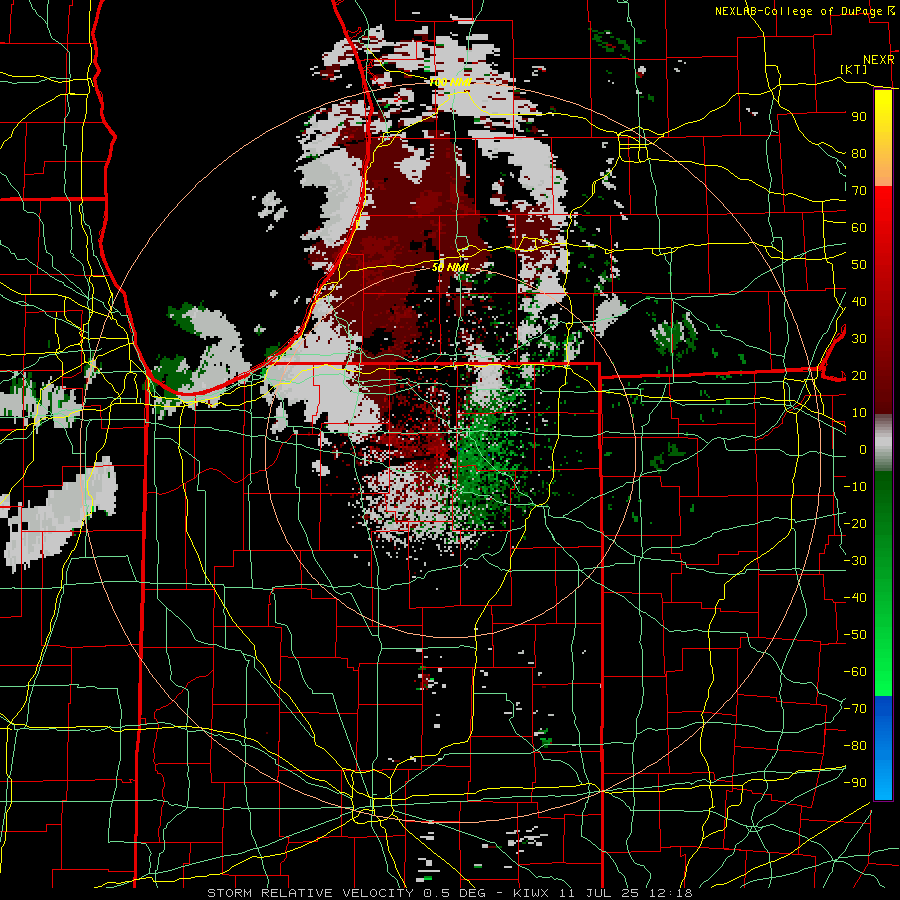
Task: Click the -30 value on velocity scale
Action: [855, 561]
